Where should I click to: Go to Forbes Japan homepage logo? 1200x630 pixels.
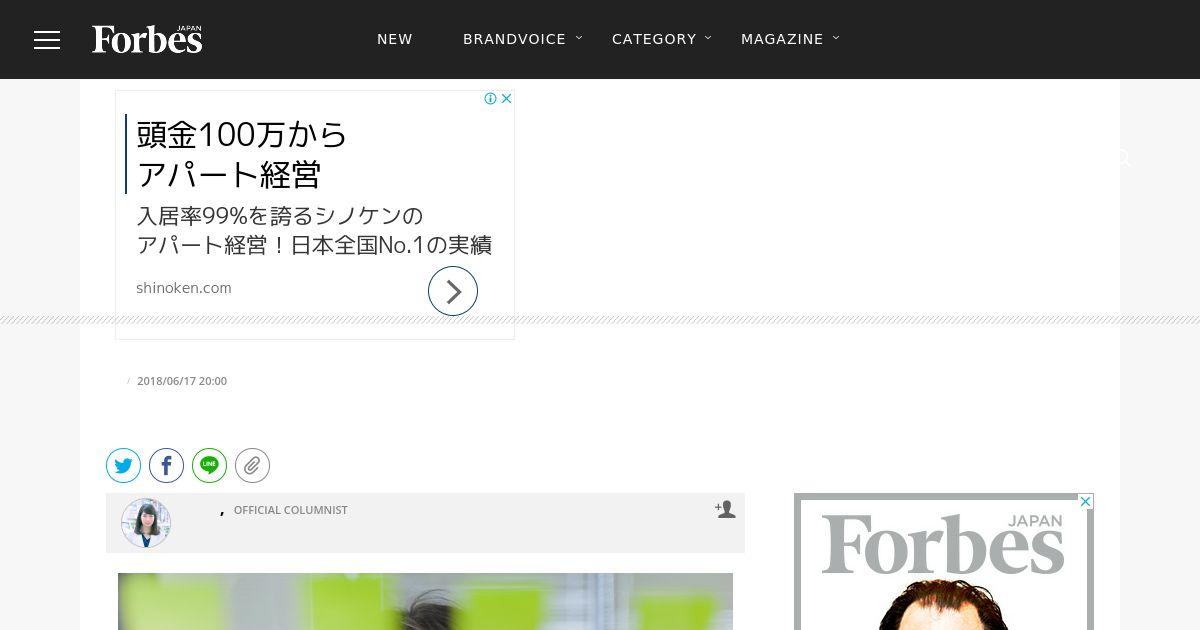coord(147,39)
